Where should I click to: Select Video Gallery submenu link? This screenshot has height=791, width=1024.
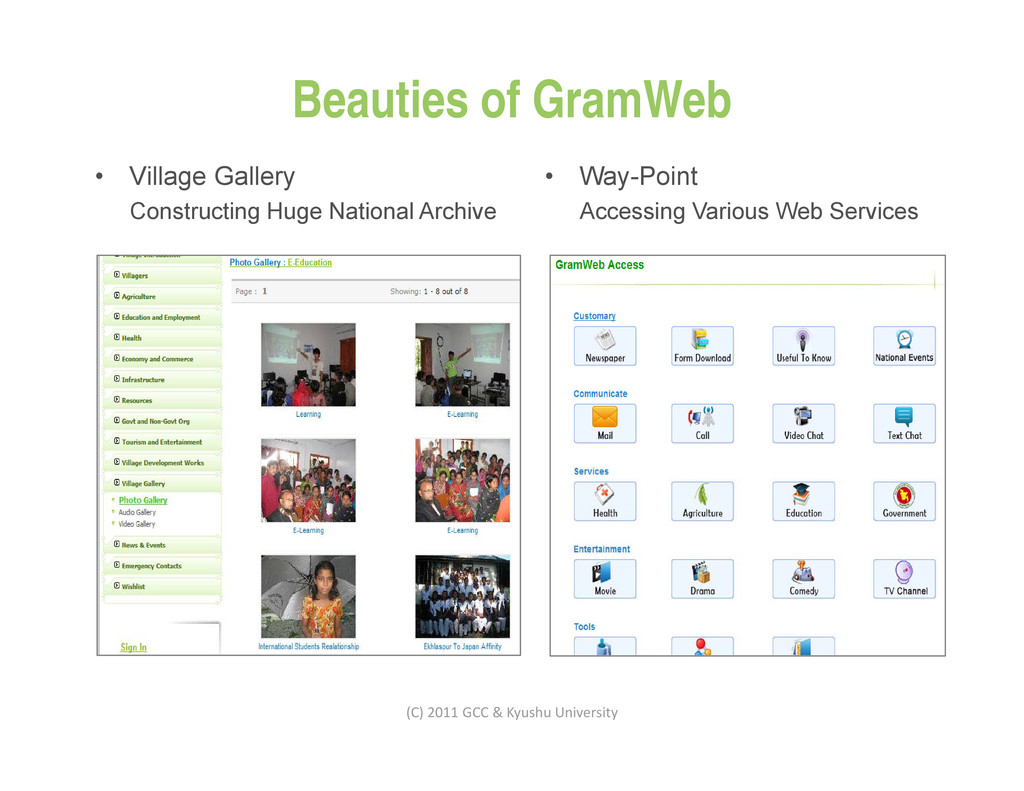pyautogui.click(x=136, y=524)
